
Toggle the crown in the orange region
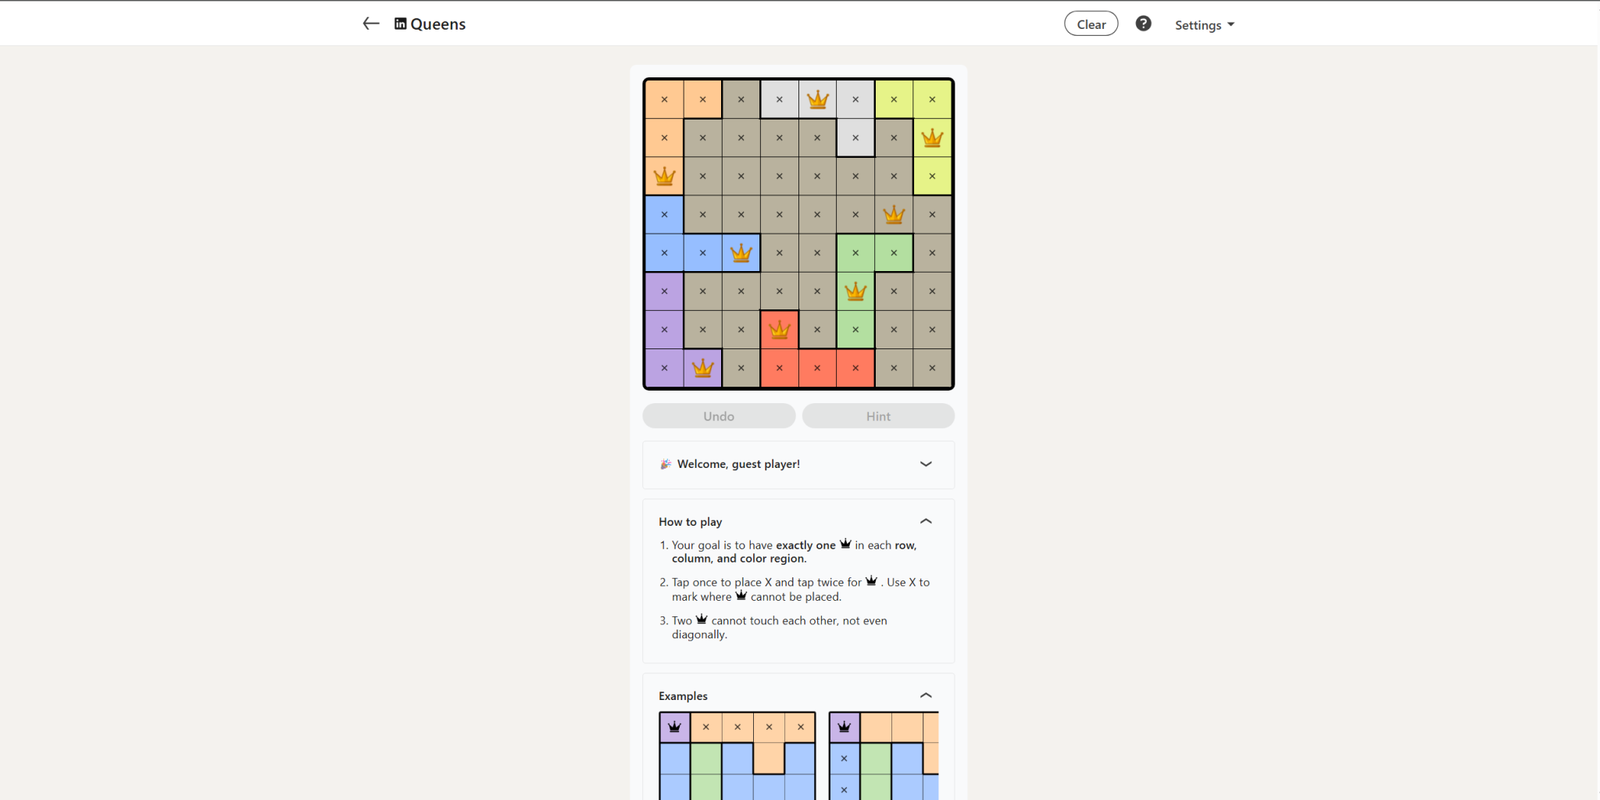[664, 177]
